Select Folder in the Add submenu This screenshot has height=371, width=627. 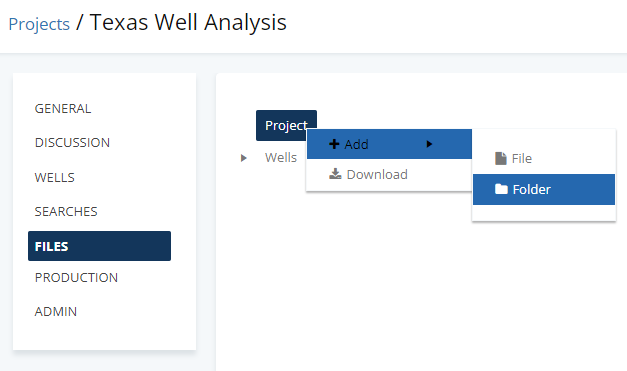coord(544,189)
